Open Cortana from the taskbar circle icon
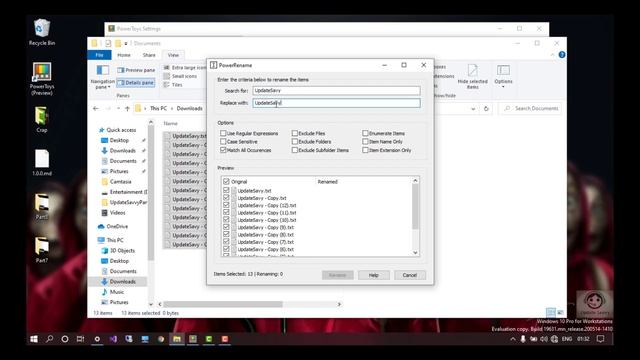Viewport: 640px width, 360px height. pos(65,339)
